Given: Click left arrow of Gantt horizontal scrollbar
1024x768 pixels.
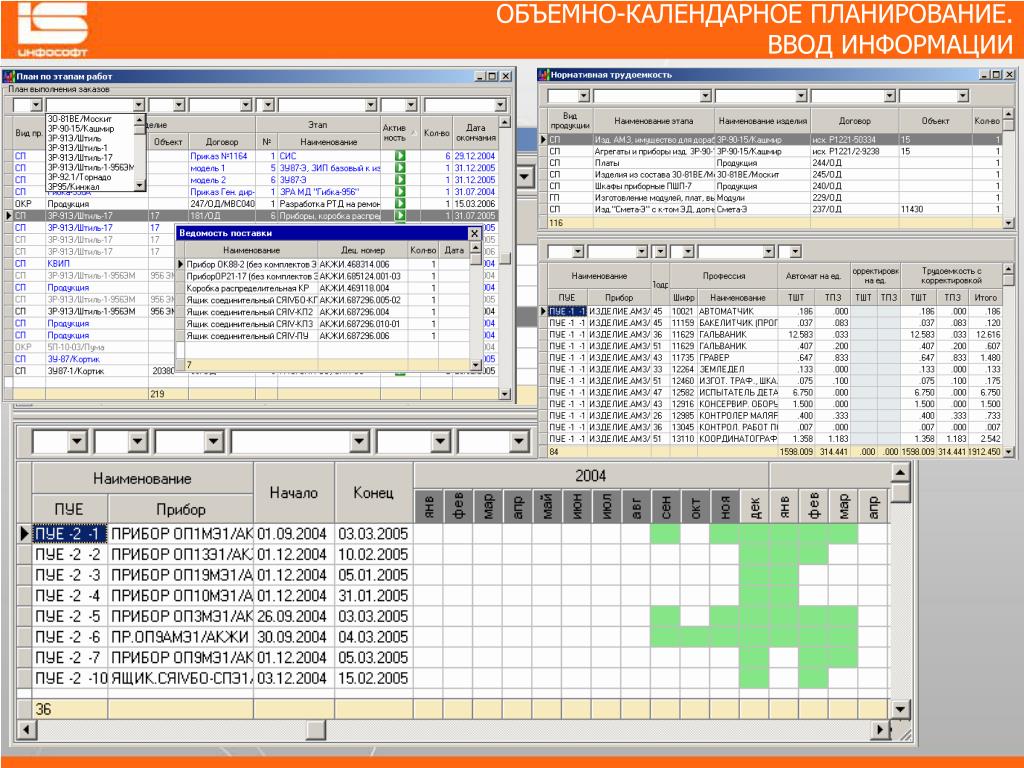Looking at the screenshot, I should click(26, 729).
